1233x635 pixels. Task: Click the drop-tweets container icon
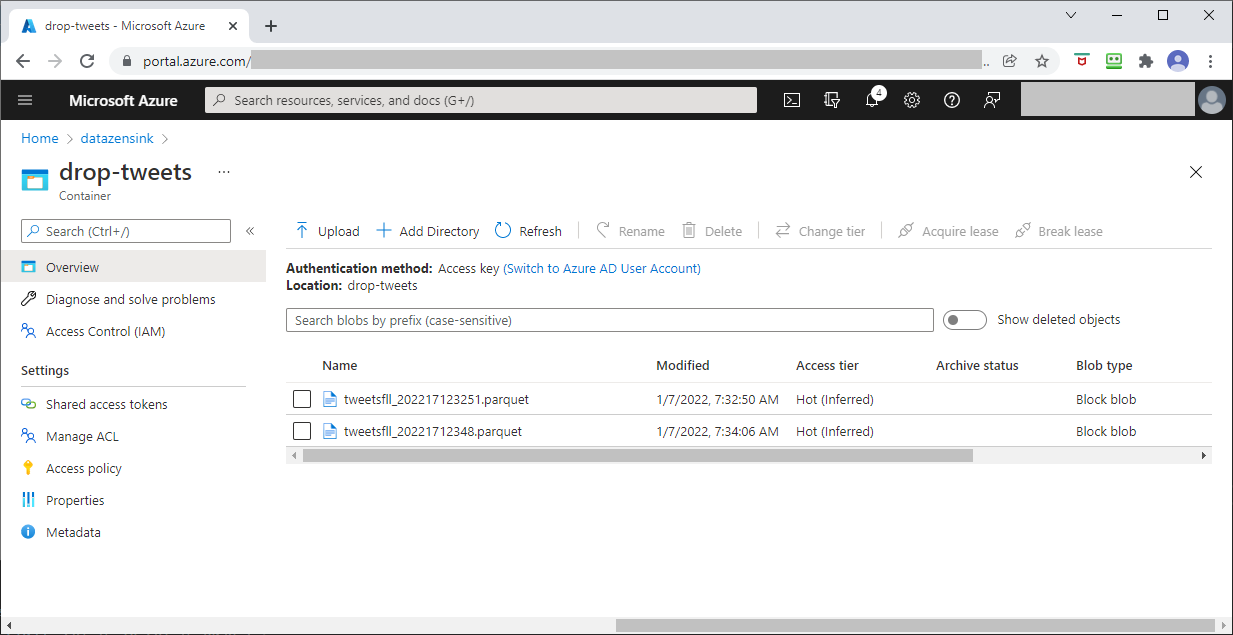pyautogui.click(x=35, y=179)
